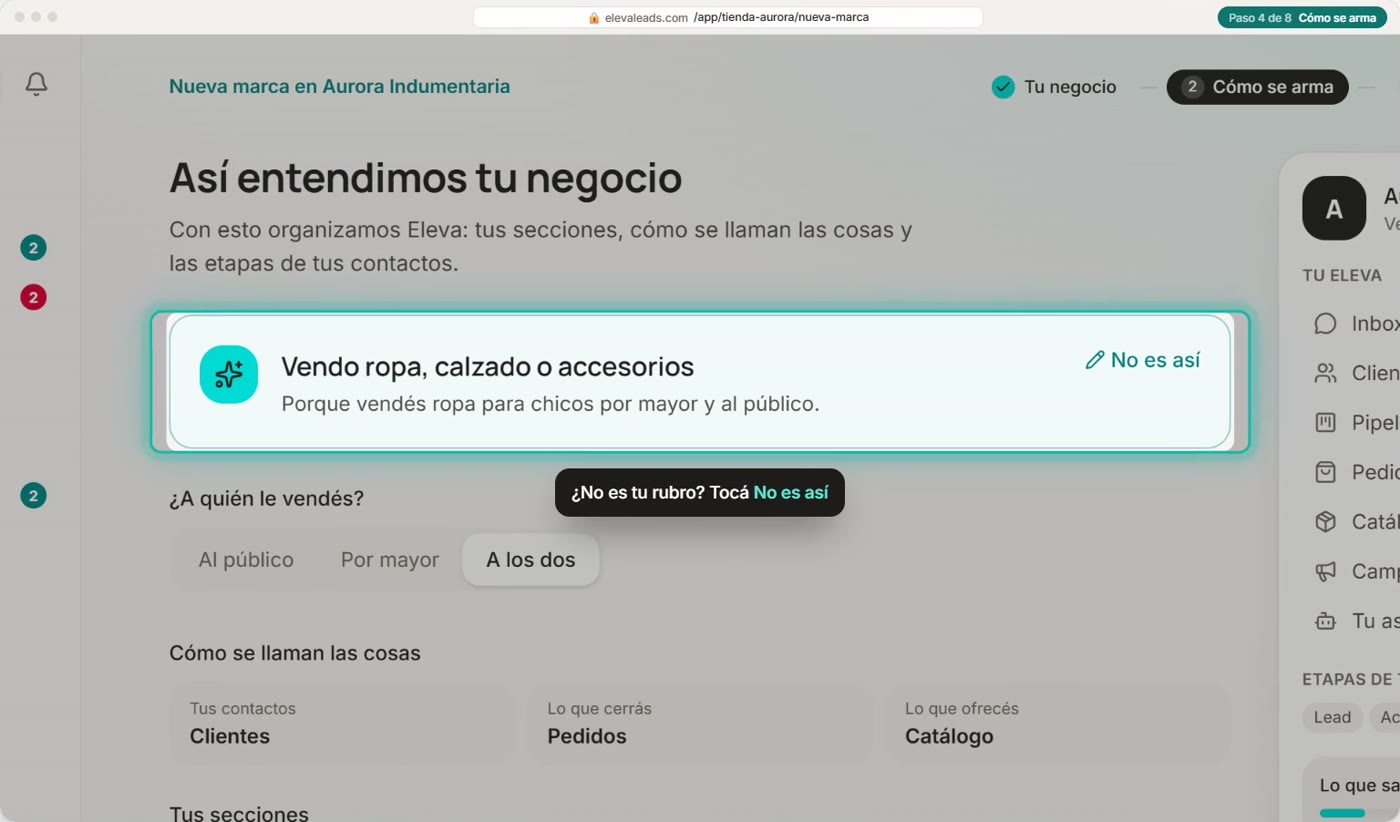The width and height of the screenshot is (1400, 822).
Task: Go to Tu negocio step
Action: [1054, 87]
